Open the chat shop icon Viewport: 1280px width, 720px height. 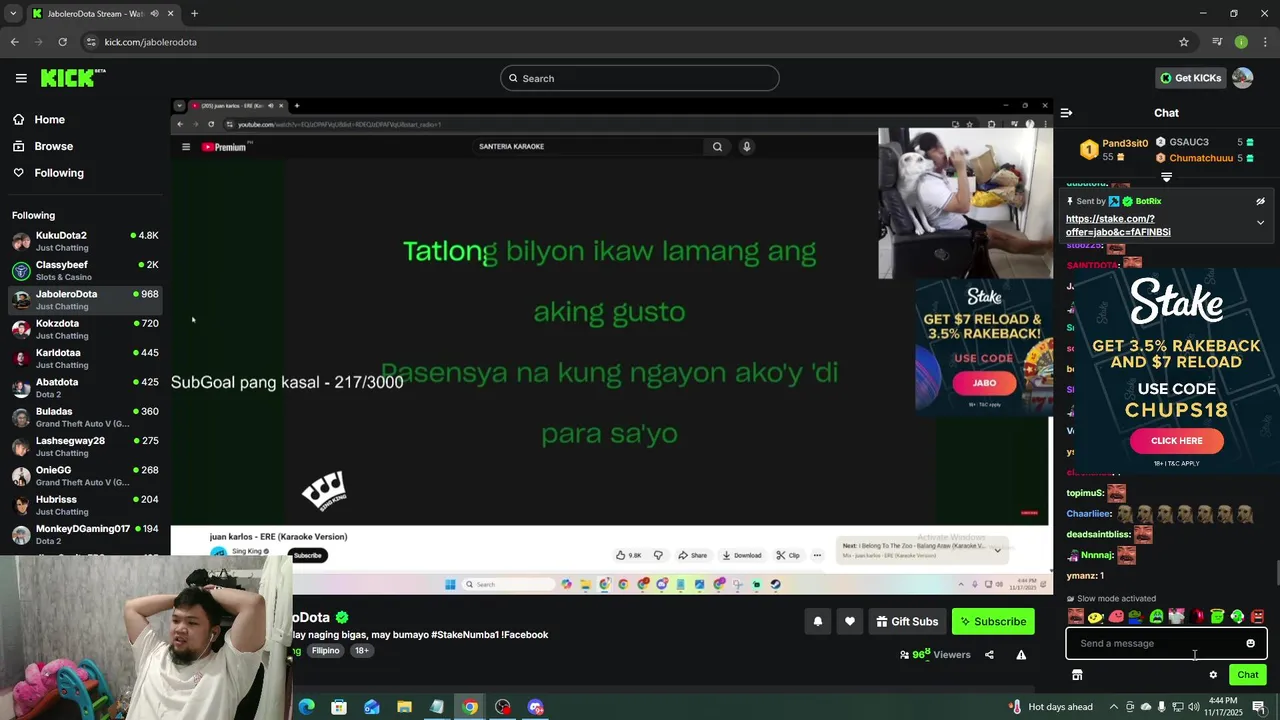1077,675
